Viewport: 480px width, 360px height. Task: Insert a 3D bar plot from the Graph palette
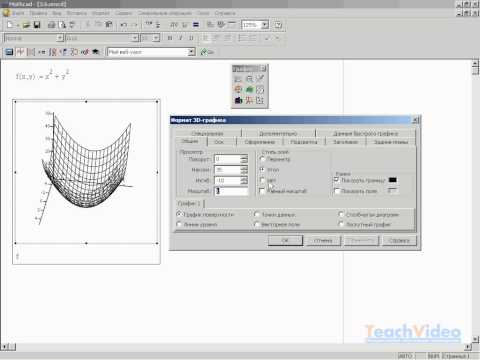(x=238, y=100)
